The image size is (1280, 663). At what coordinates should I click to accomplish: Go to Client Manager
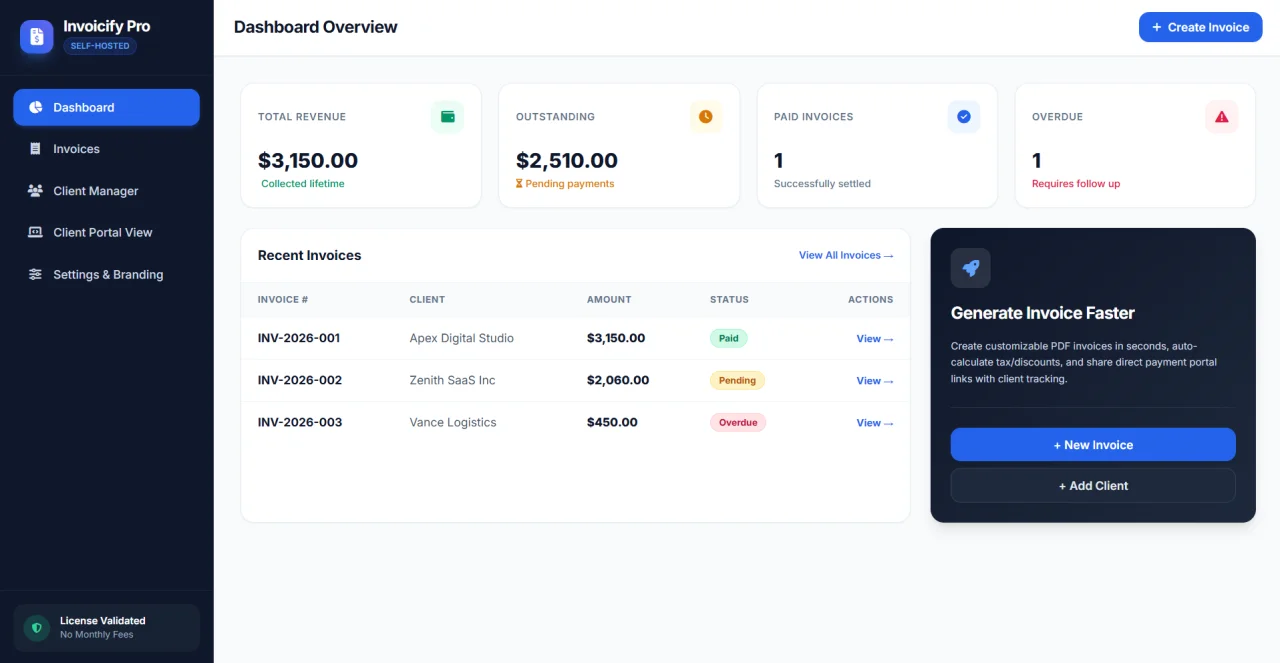coord(106,191)
